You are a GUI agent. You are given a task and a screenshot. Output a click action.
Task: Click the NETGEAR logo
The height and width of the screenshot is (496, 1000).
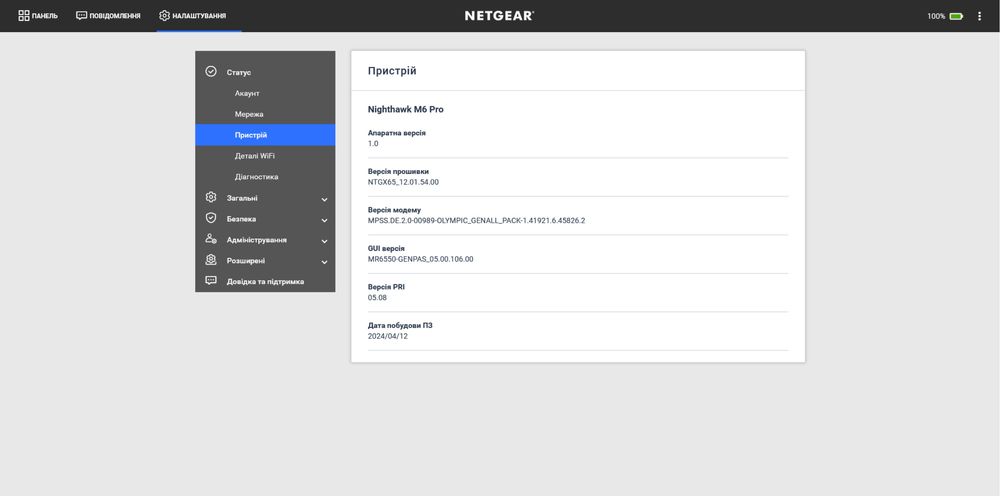[x=499, y=16]
